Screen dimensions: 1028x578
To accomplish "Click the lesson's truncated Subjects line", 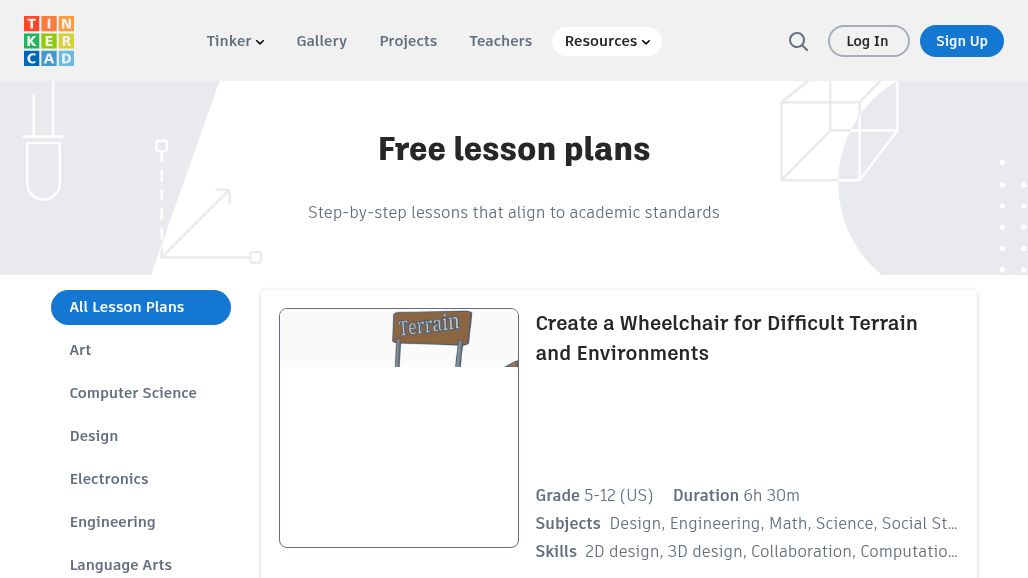I will pos(746,524).
